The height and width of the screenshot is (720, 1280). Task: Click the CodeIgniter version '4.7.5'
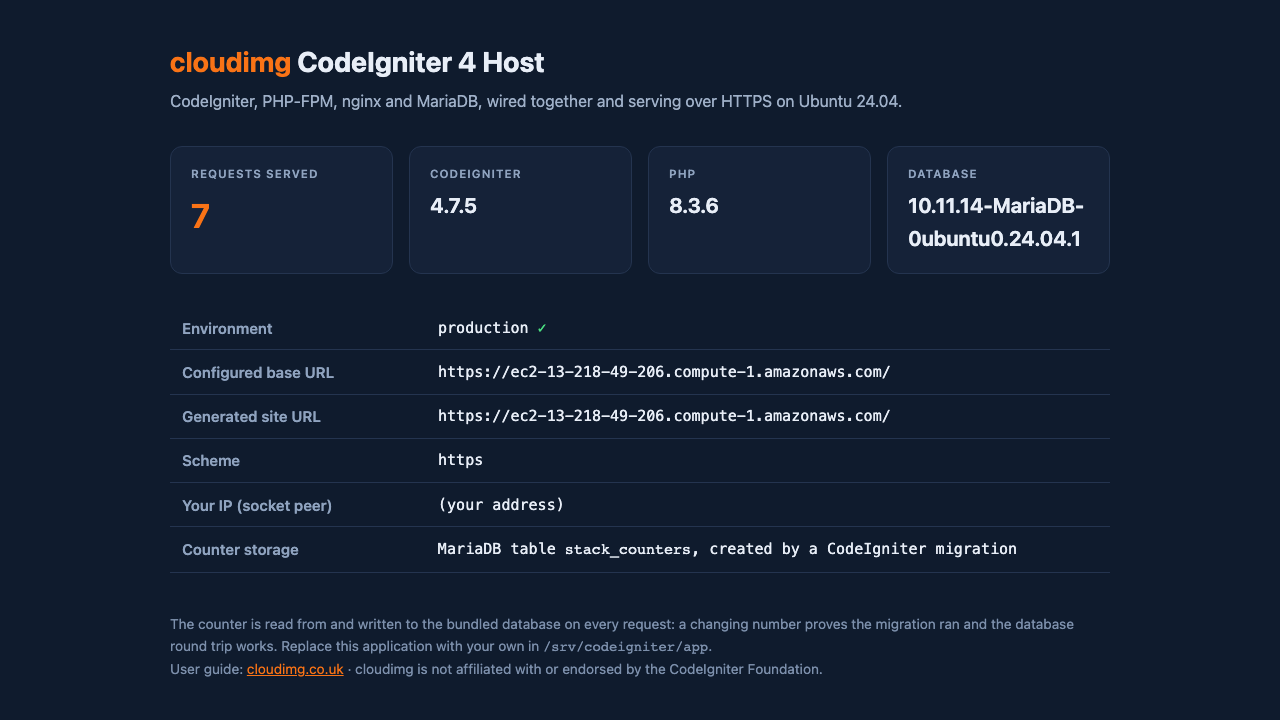click(453, 206)
